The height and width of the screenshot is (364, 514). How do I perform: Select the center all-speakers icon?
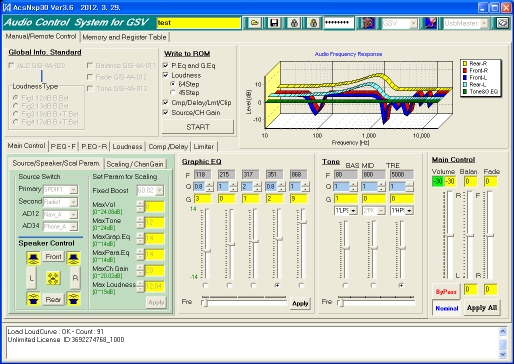coord(53,278)
